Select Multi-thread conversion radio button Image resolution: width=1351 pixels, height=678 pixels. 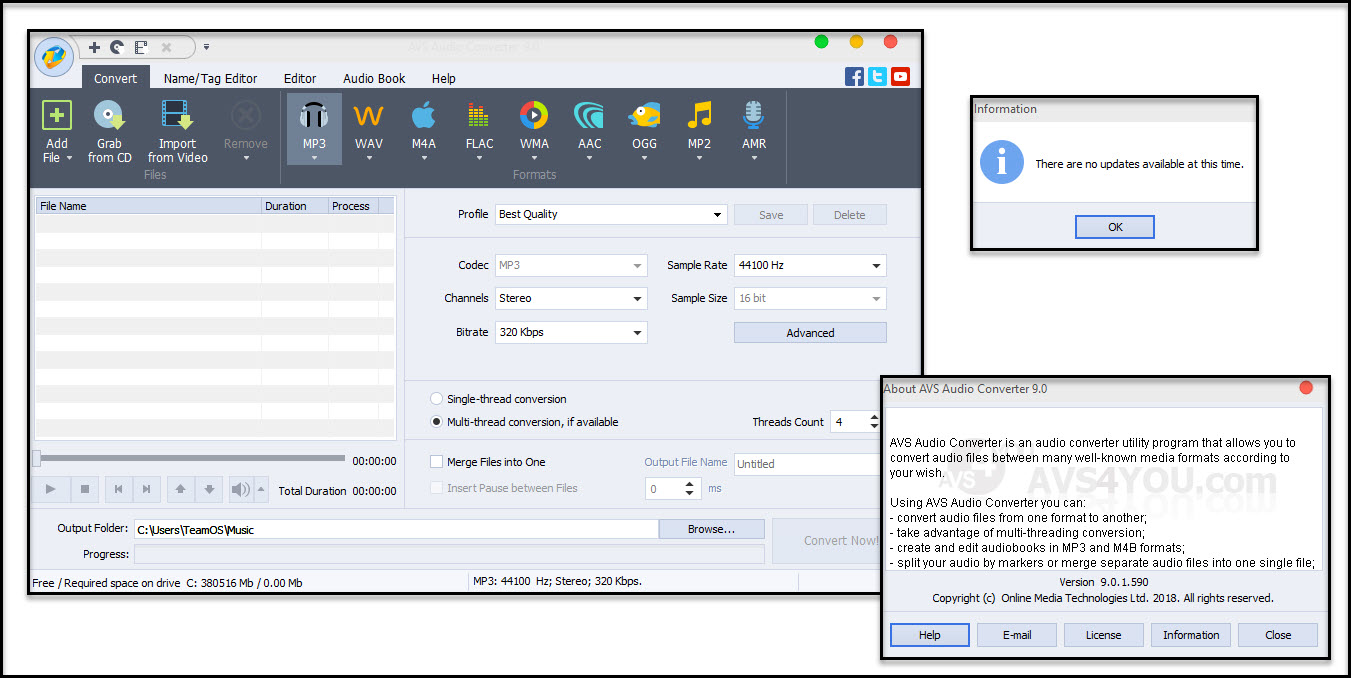pyautogui.click(x=436, y=422)
